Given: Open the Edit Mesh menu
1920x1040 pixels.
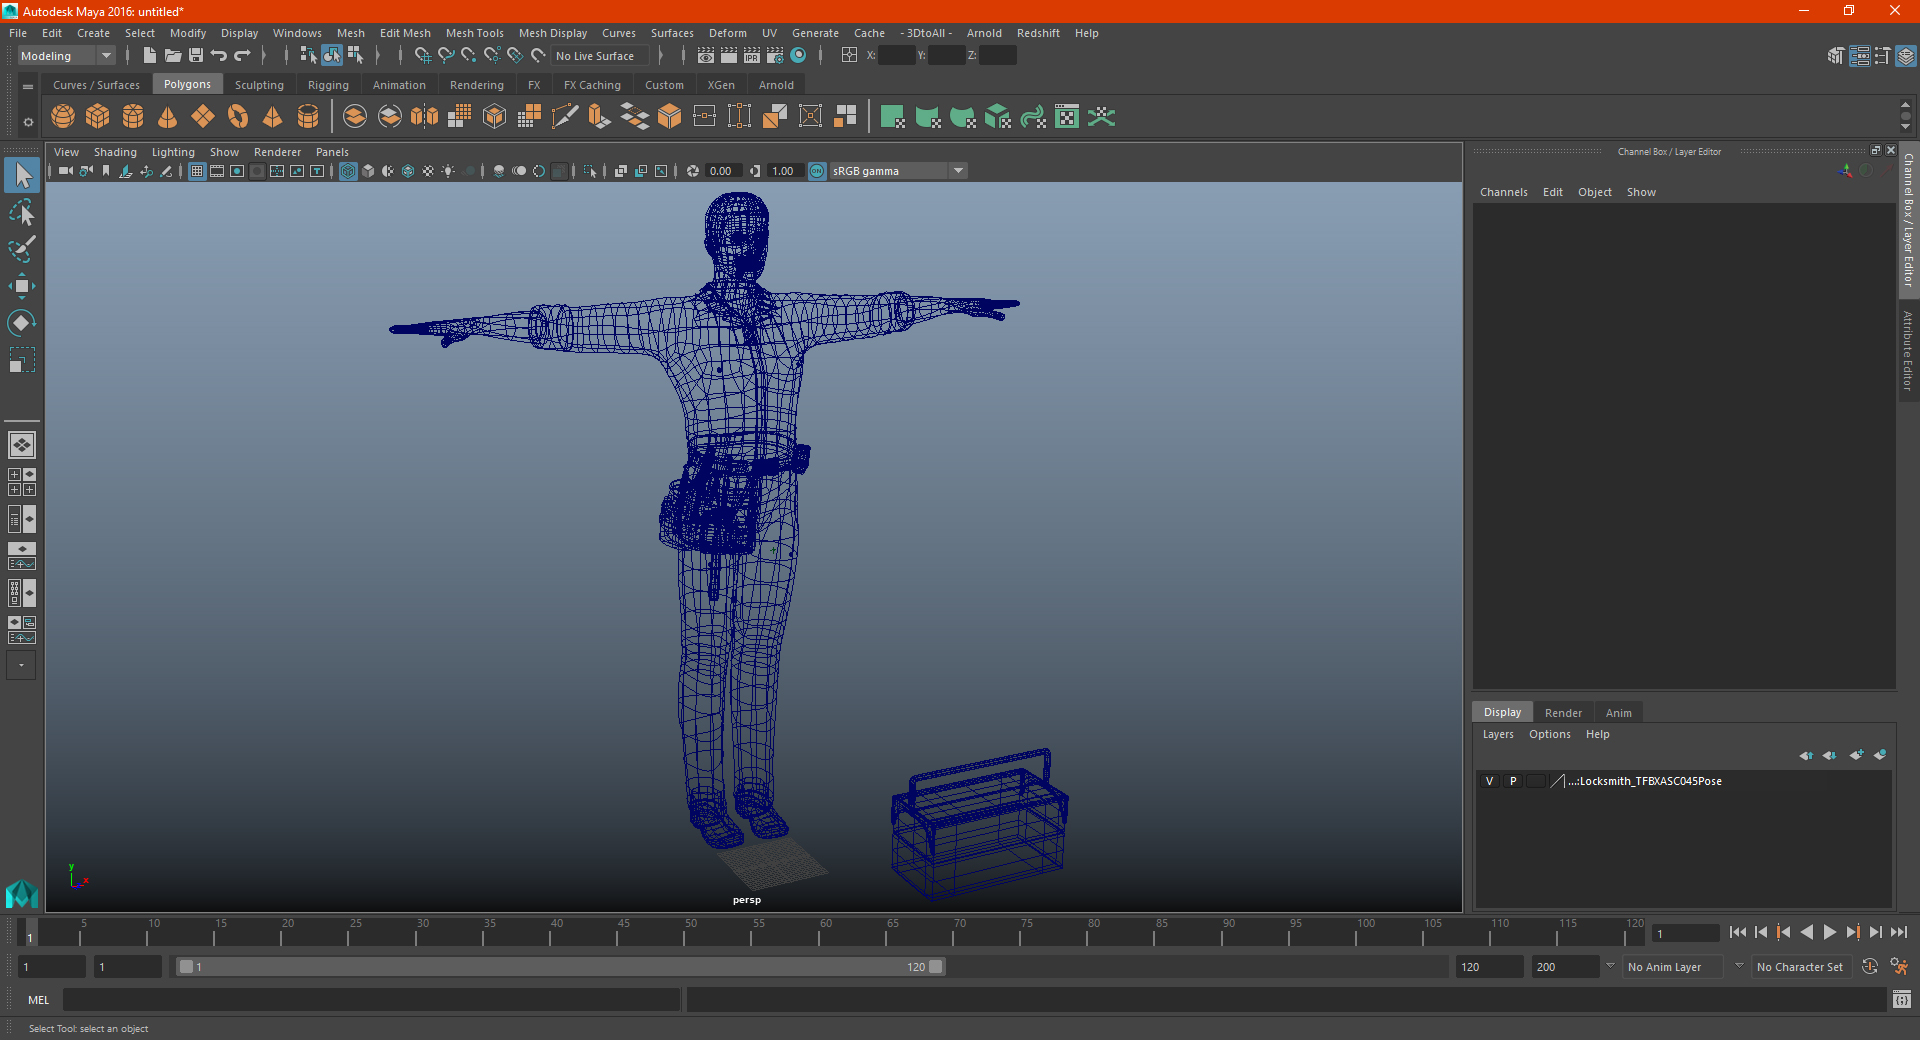Looking at the screenshot, I should point(405,33).
